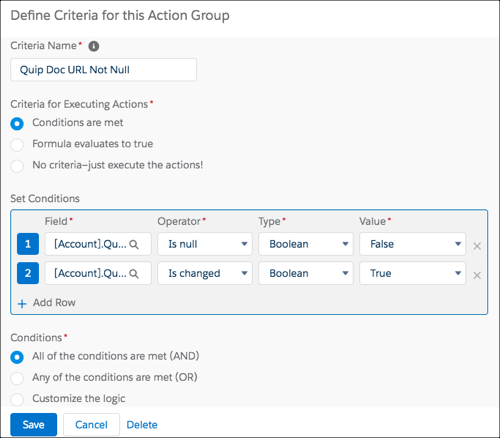Select condition row number 1 badge
The image size is (500, 438).
click(28, 244)
